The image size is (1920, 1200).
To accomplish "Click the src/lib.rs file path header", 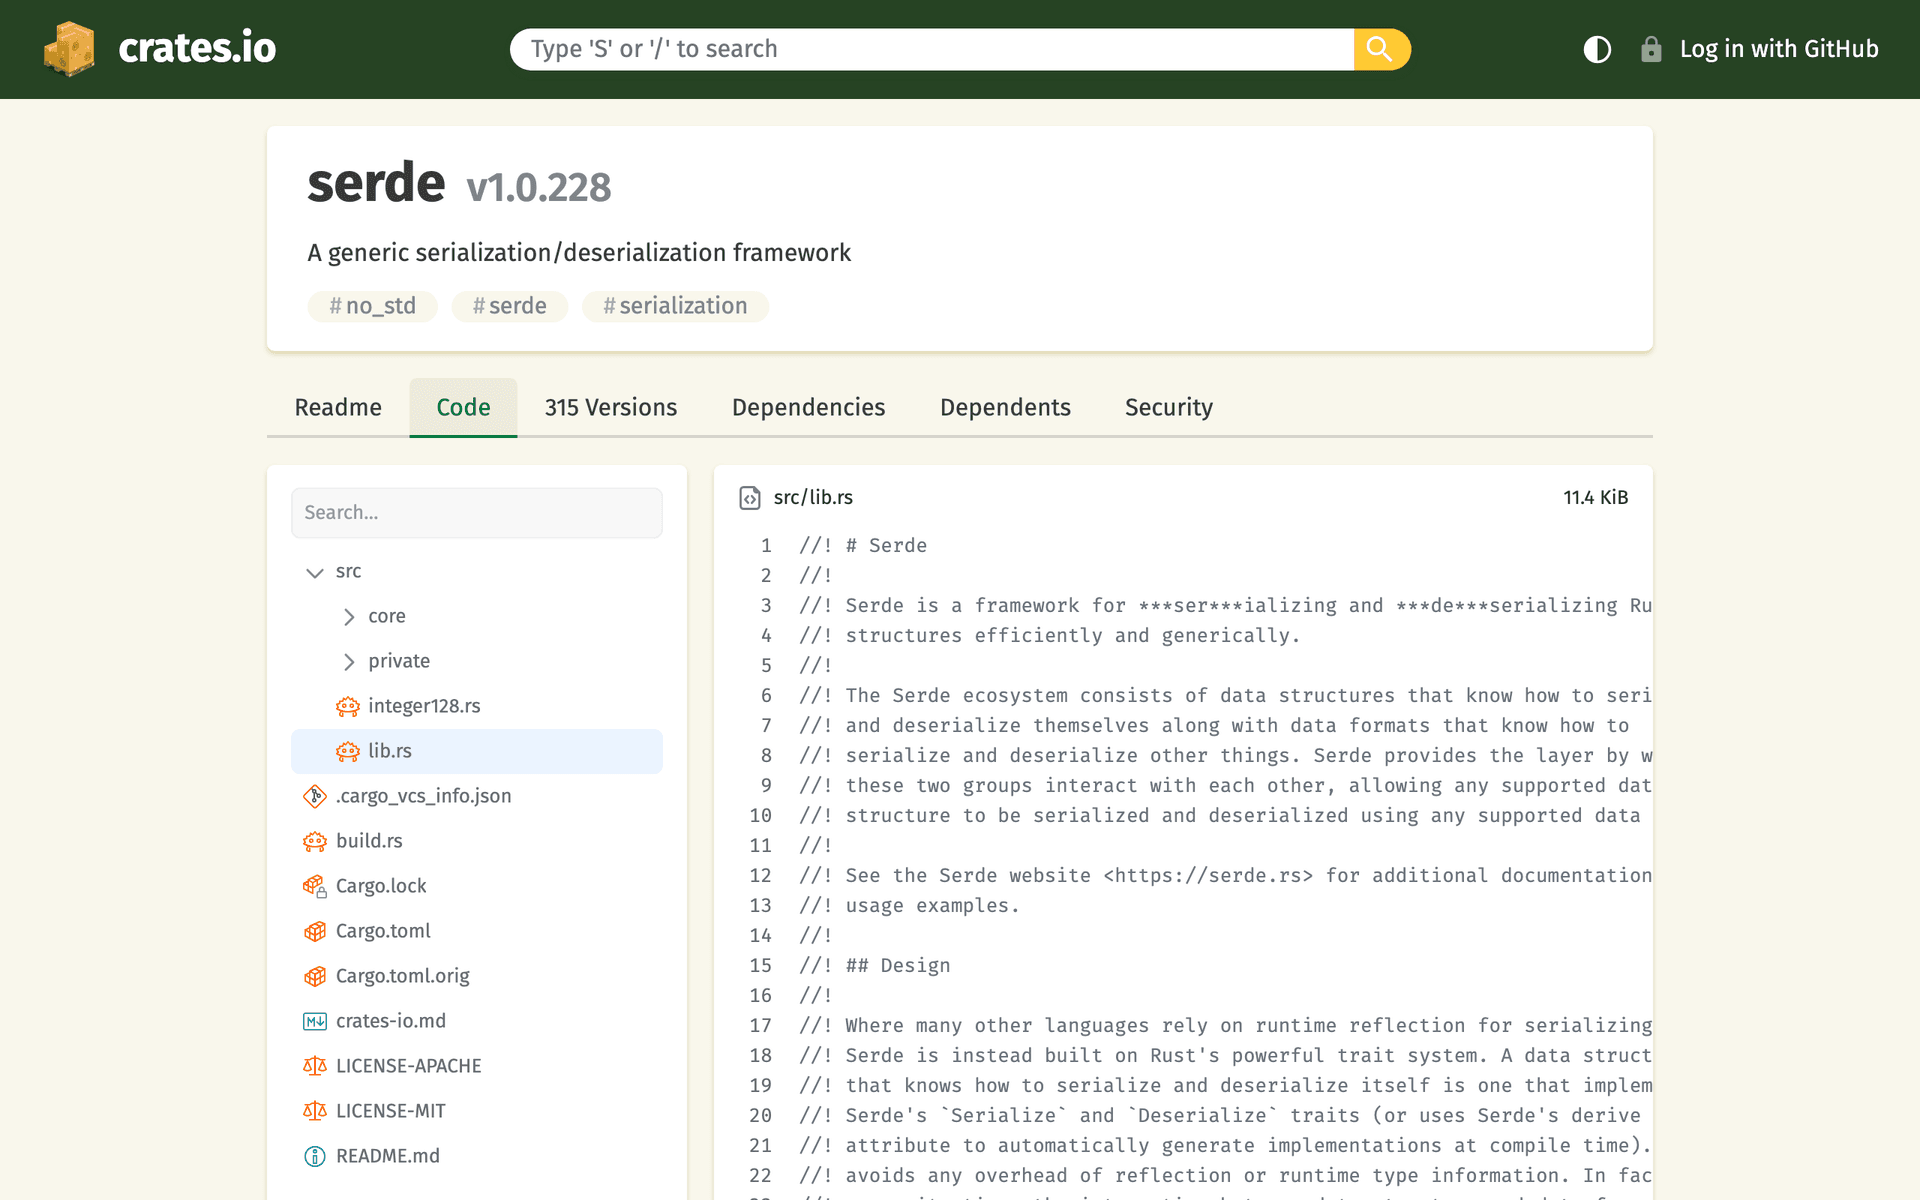I will [x=813, y=498].
